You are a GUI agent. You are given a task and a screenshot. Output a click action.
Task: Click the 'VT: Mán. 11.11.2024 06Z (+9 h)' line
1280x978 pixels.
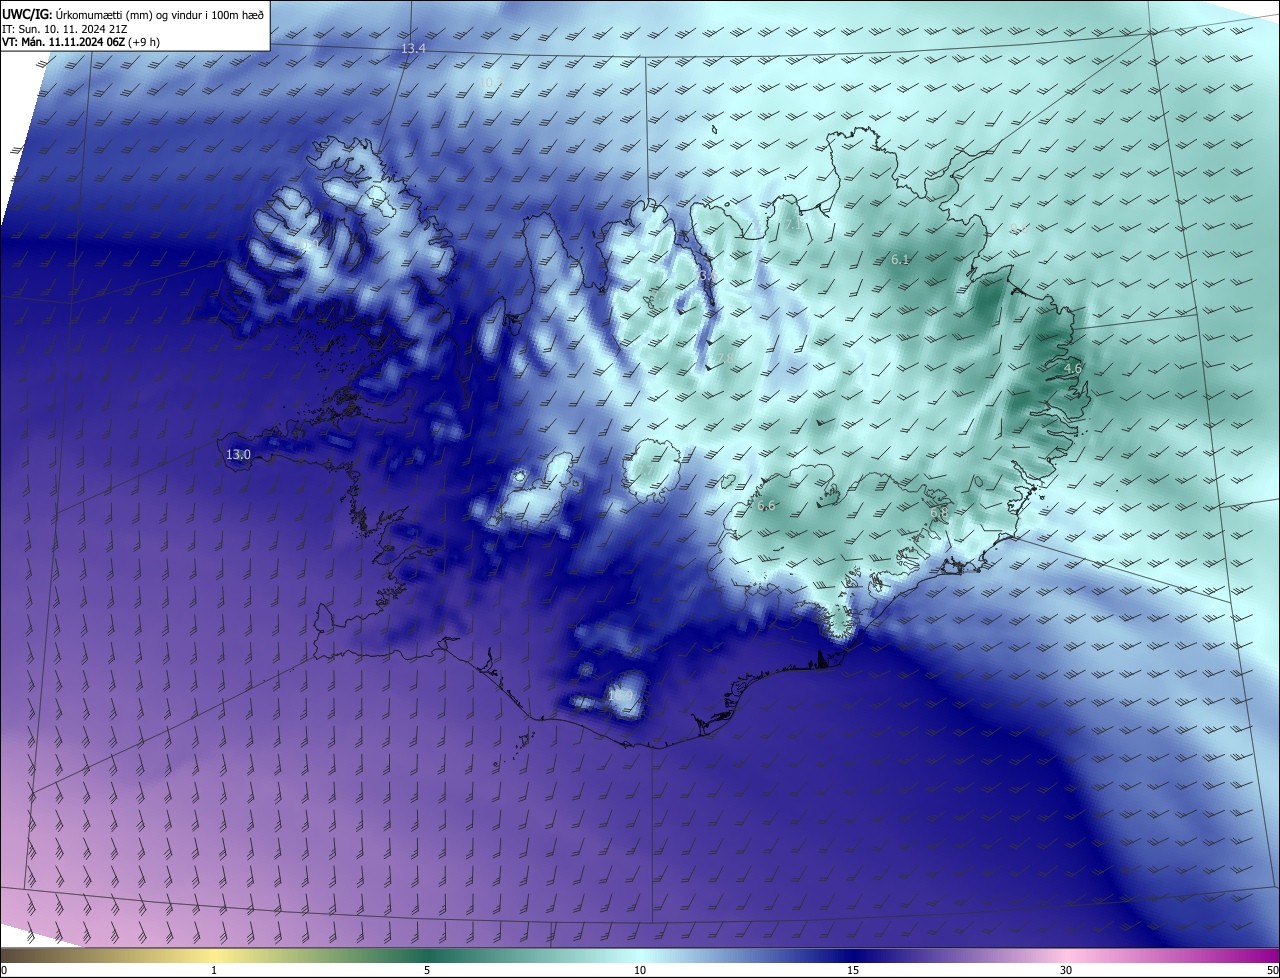[81, 42]
